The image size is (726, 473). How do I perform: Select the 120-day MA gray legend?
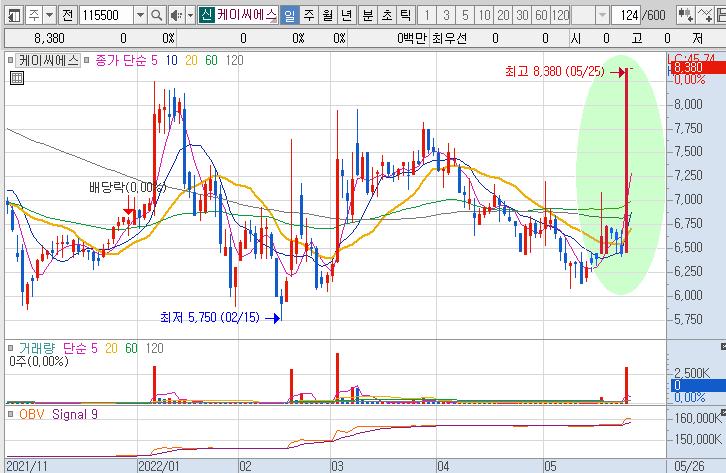[235, 60]
